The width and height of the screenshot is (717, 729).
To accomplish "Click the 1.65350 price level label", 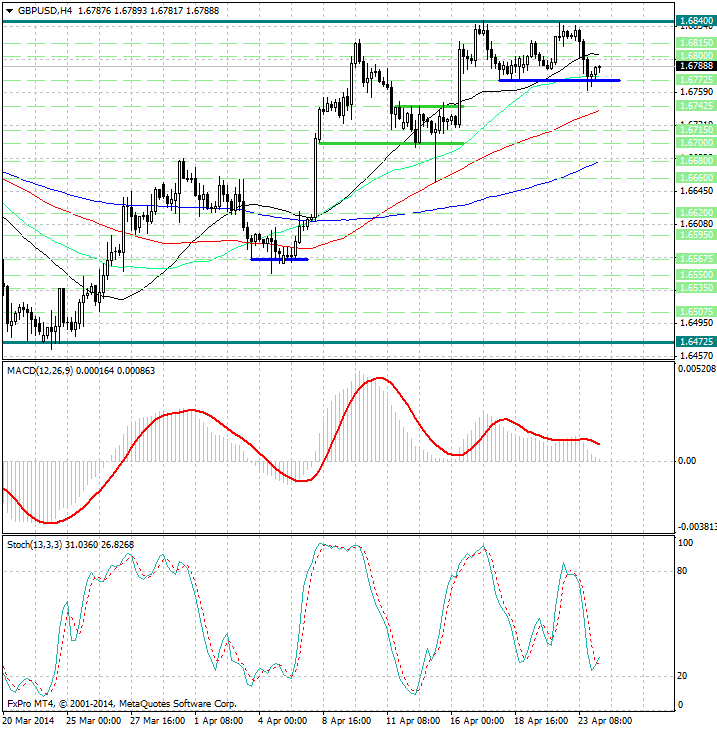I will [696, 288].
